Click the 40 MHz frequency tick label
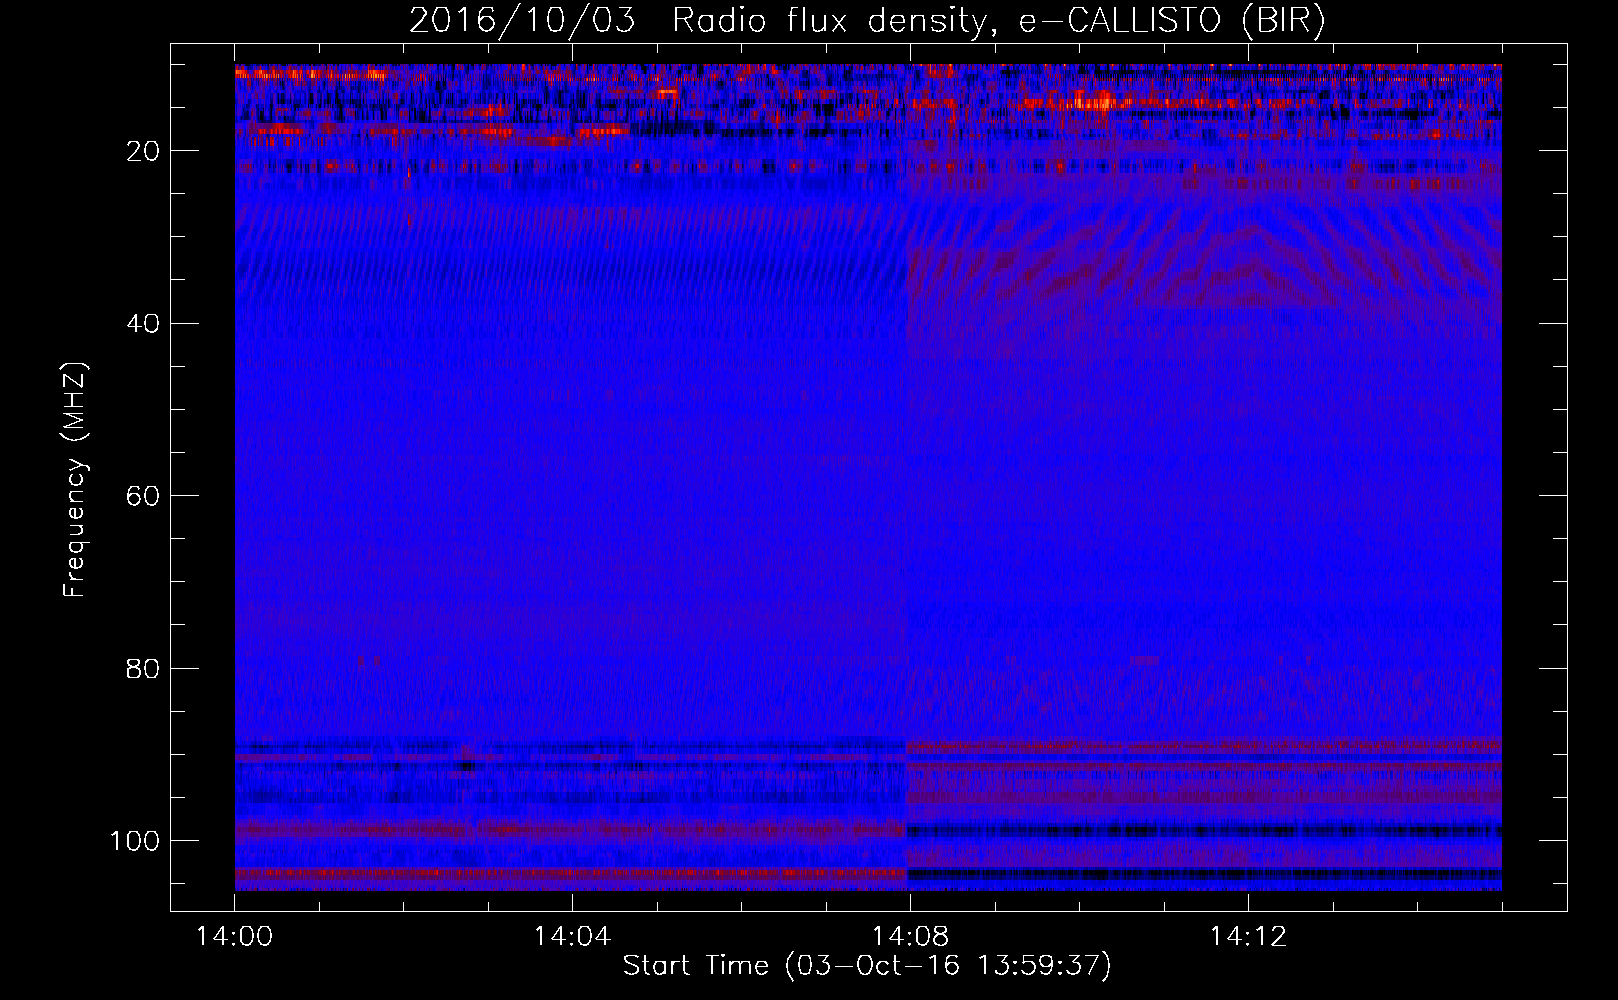 coord(144,324)
